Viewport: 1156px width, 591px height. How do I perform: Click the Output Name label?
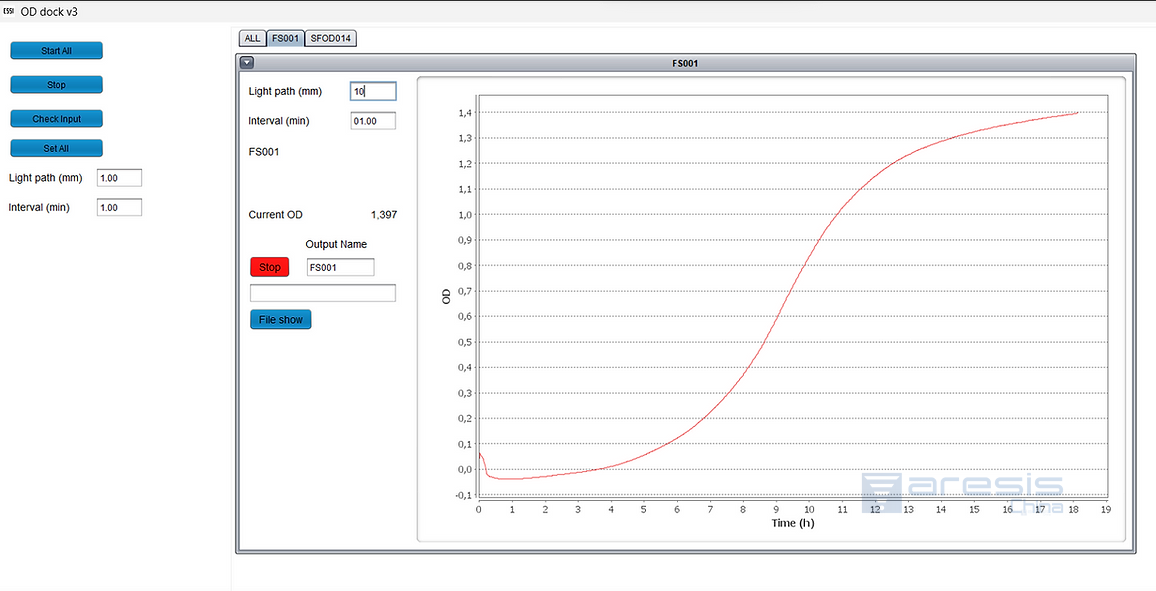tap(336, 245)
